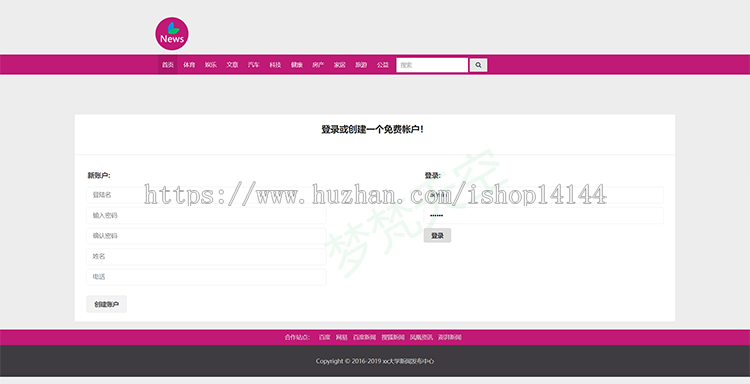Open the 旅游 travel section
750x384 pixels.
(361, 65)
